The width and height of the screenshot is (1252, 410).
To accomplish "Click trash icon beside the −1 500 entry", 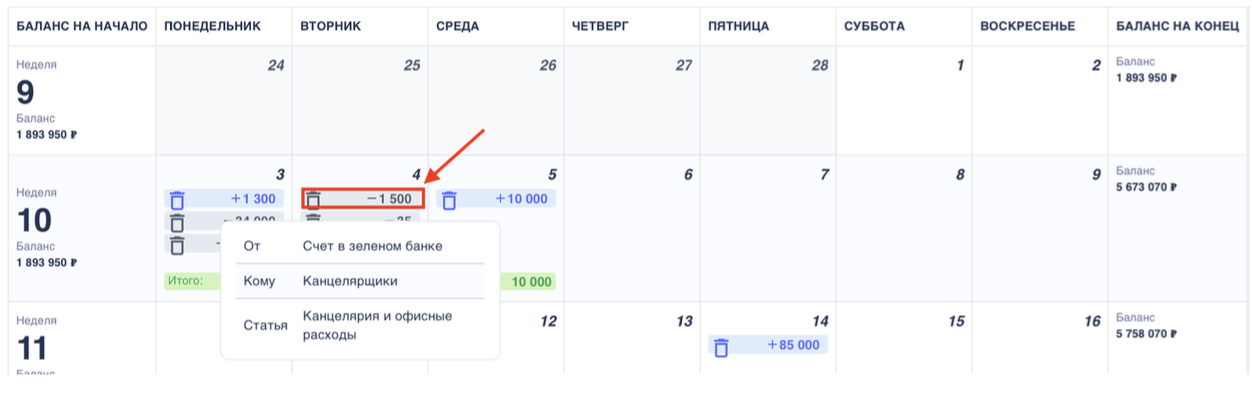I will click(313, 199).
